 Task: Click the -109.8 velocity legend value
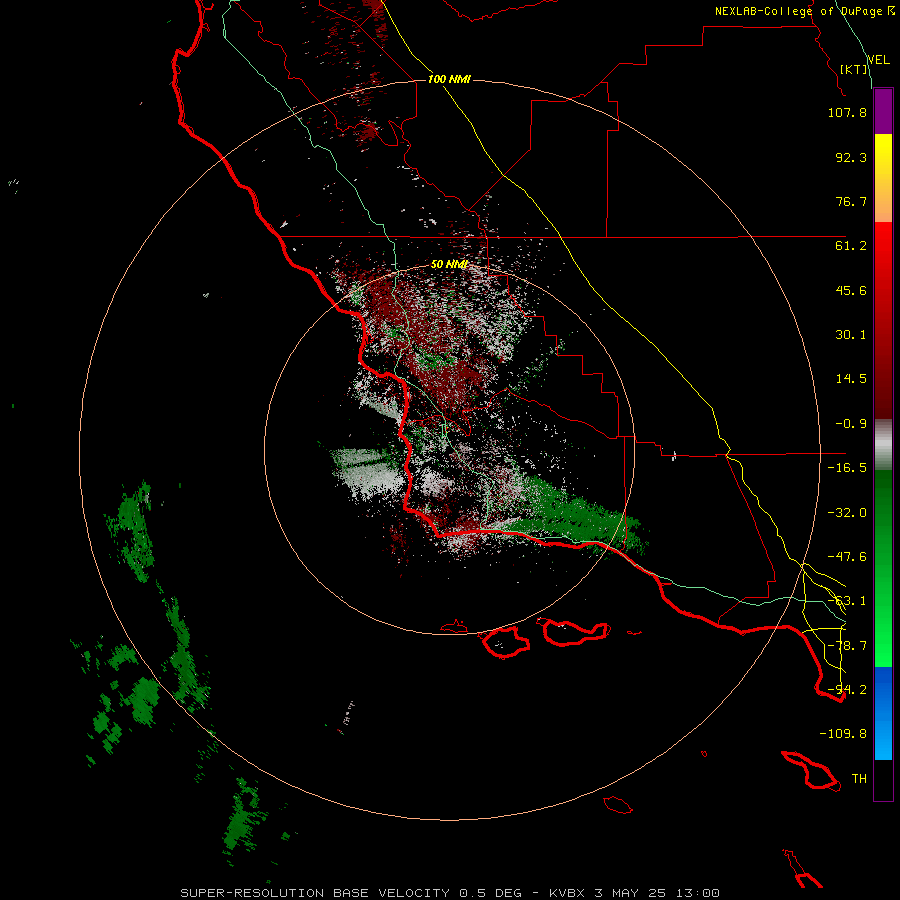(x=843, y=734)
